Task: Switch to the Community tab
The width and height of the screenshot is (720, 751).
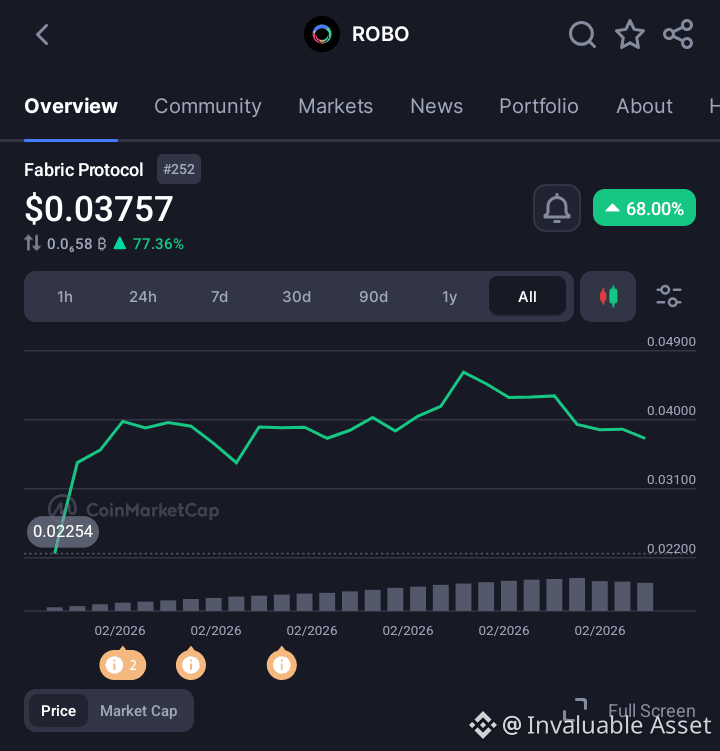Action: [208, 106]
